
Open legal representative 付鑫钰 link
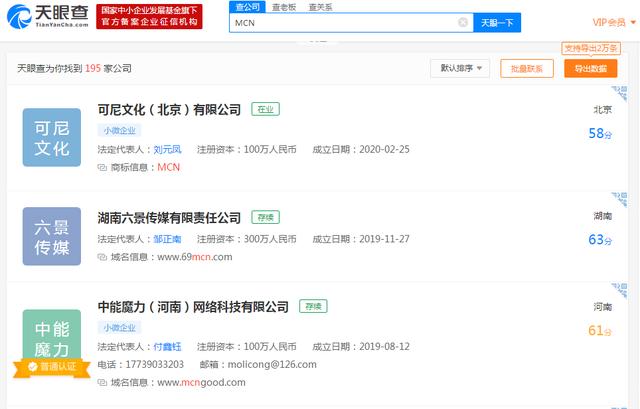click(x=167, y=347)
